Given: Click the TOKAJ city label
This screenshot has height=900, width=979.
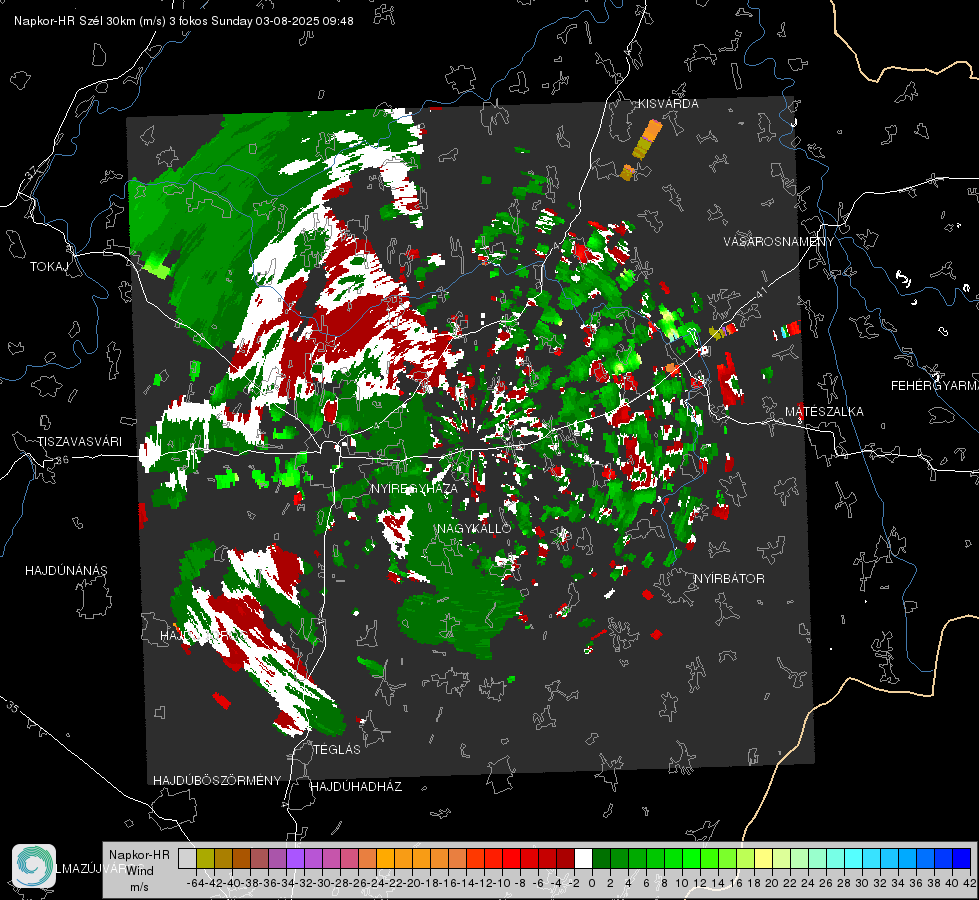Looking at the screenshot, I should tap(49, 267).
